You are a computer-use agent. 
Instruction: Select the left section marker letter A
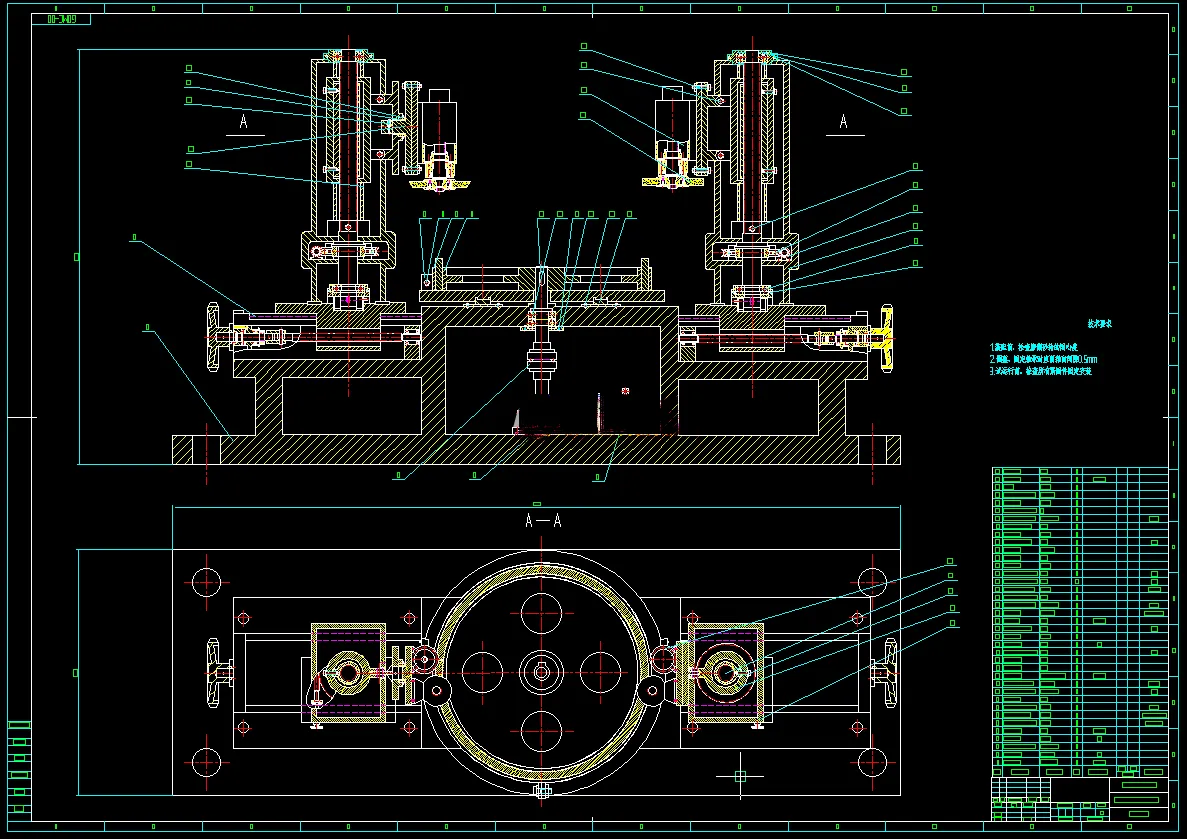[x=244, y=121]
